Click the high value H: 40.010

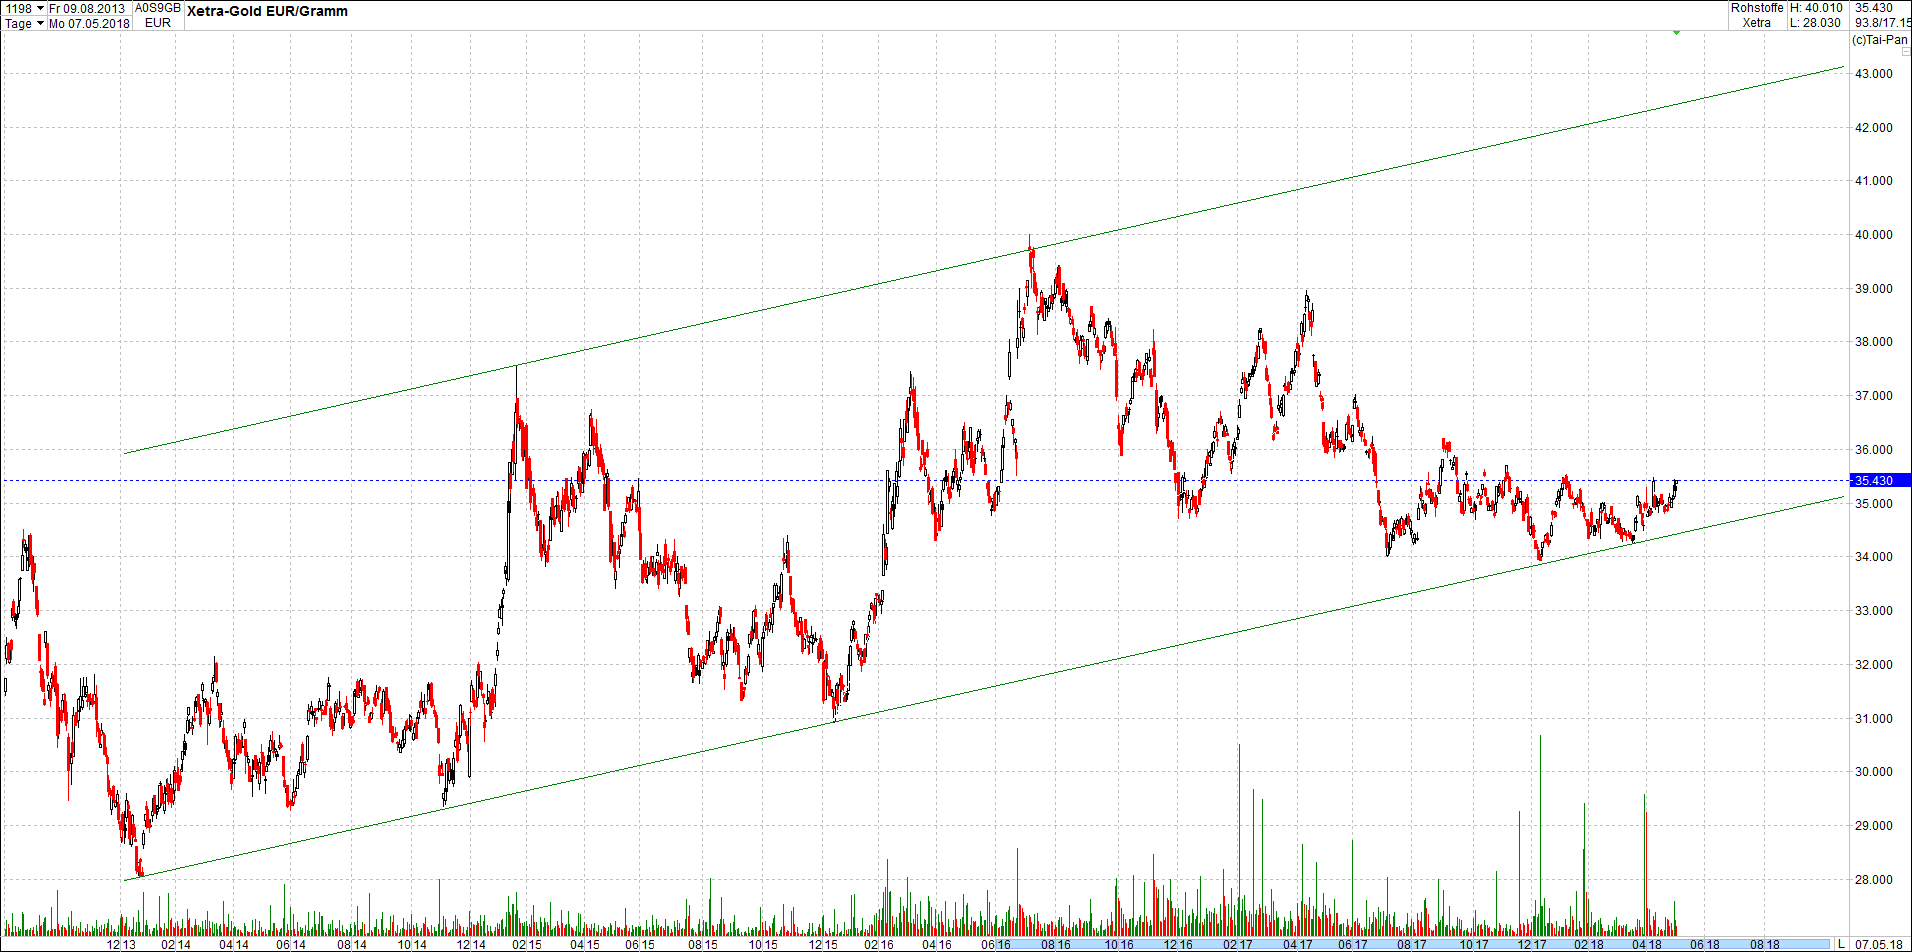(1816, 8)
